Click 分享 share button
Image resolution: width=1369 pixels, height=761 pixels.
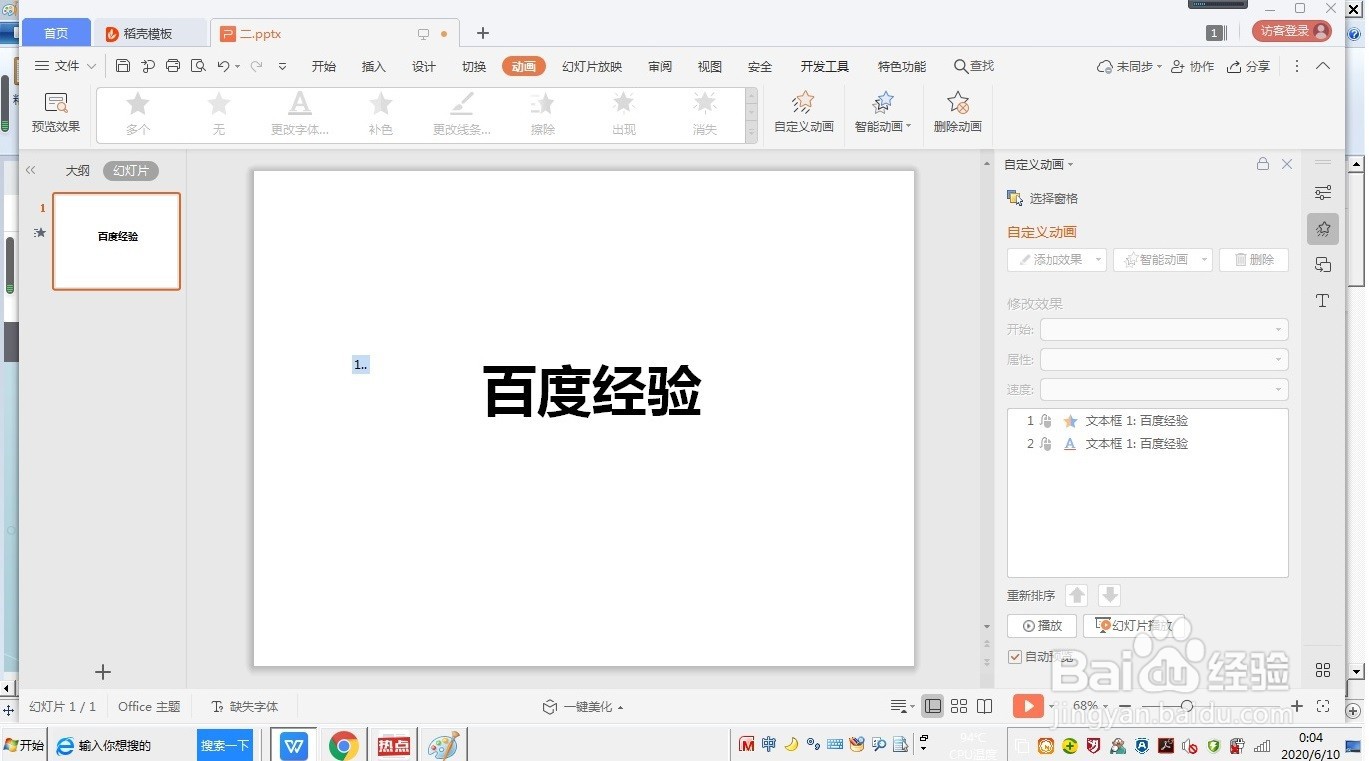1249,66
